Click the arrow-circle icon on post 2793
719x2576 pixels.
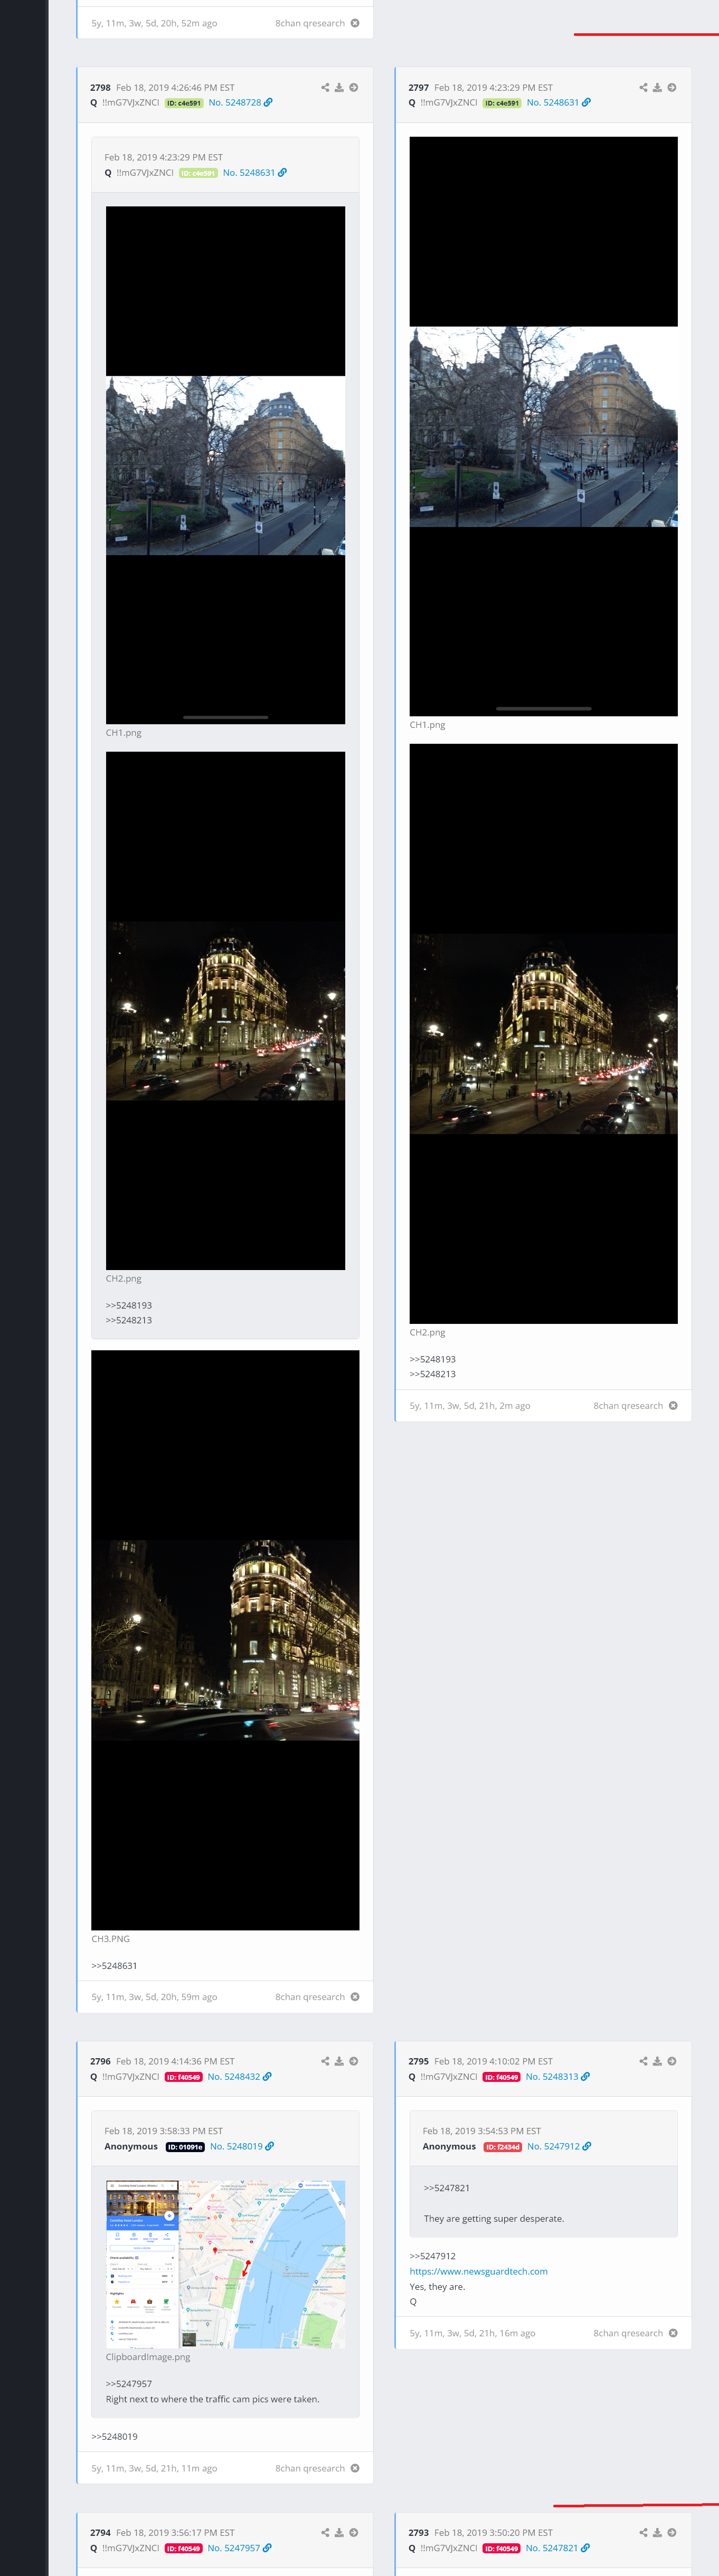pyautogui.click(x=672, y=2533)
